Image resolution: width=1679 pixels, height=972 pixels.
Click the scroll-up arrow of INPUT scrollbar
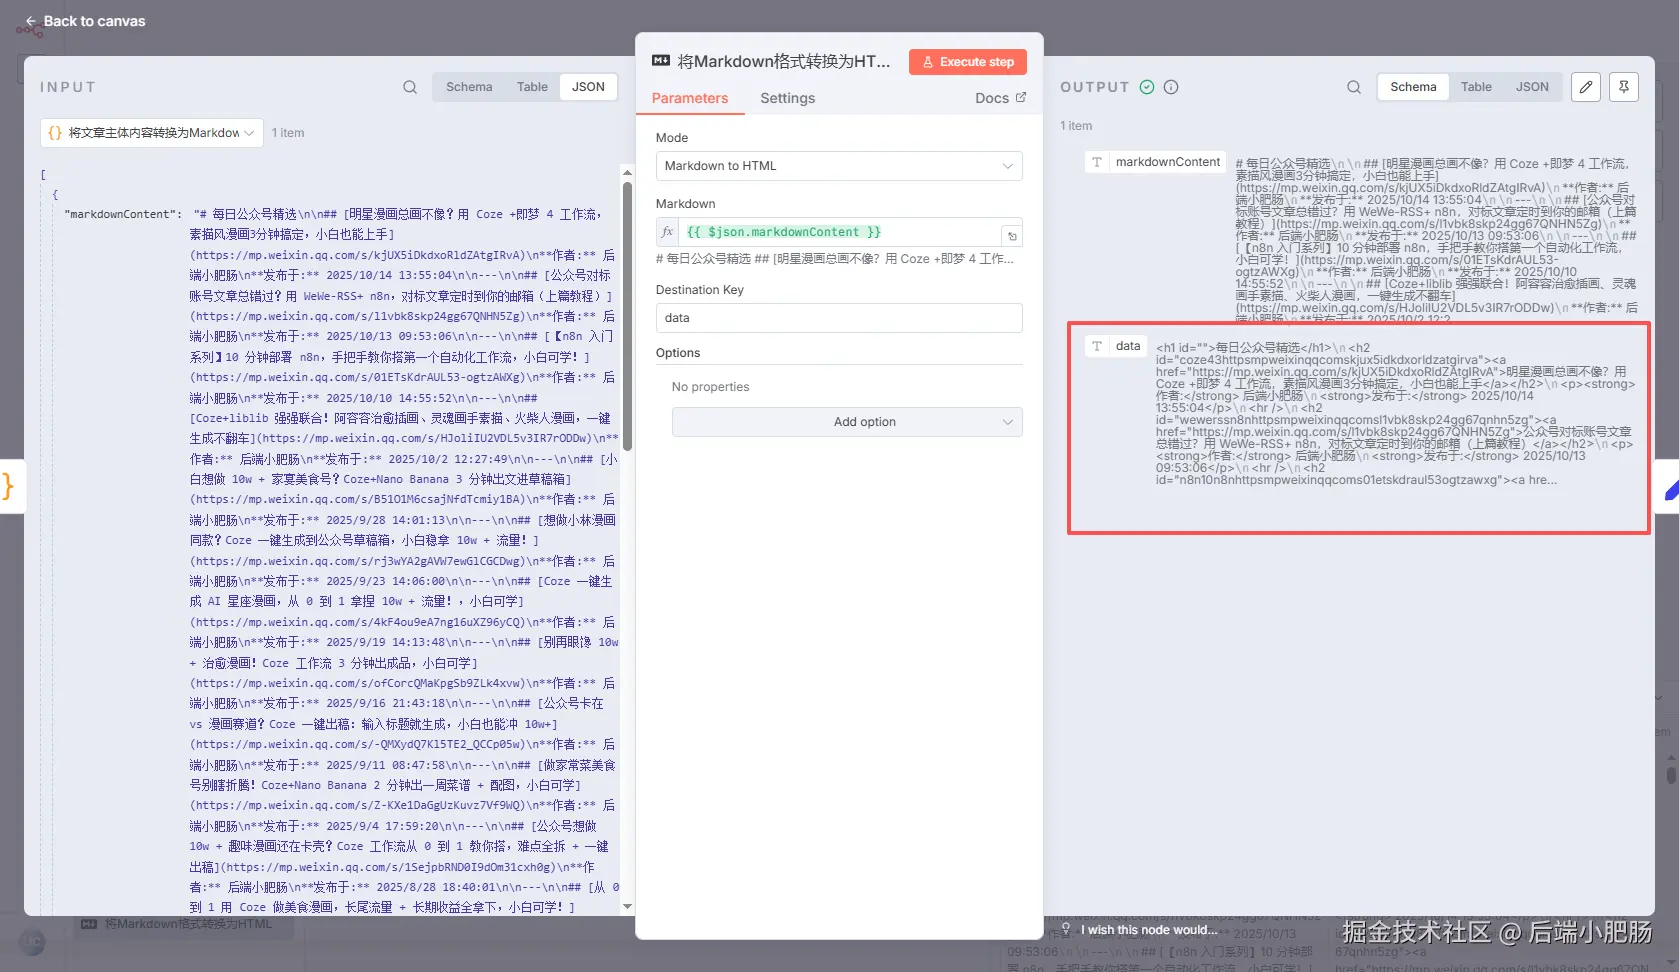[x=627, y=172]
